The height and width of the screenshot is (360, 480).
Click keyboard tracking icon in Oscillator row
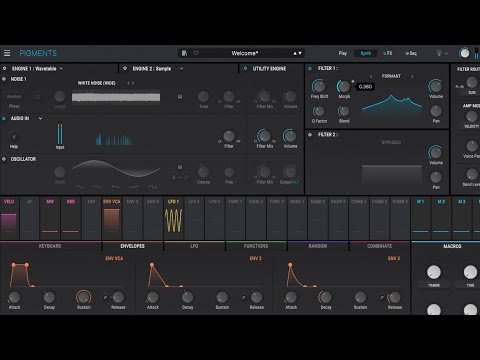pos(180,167)
